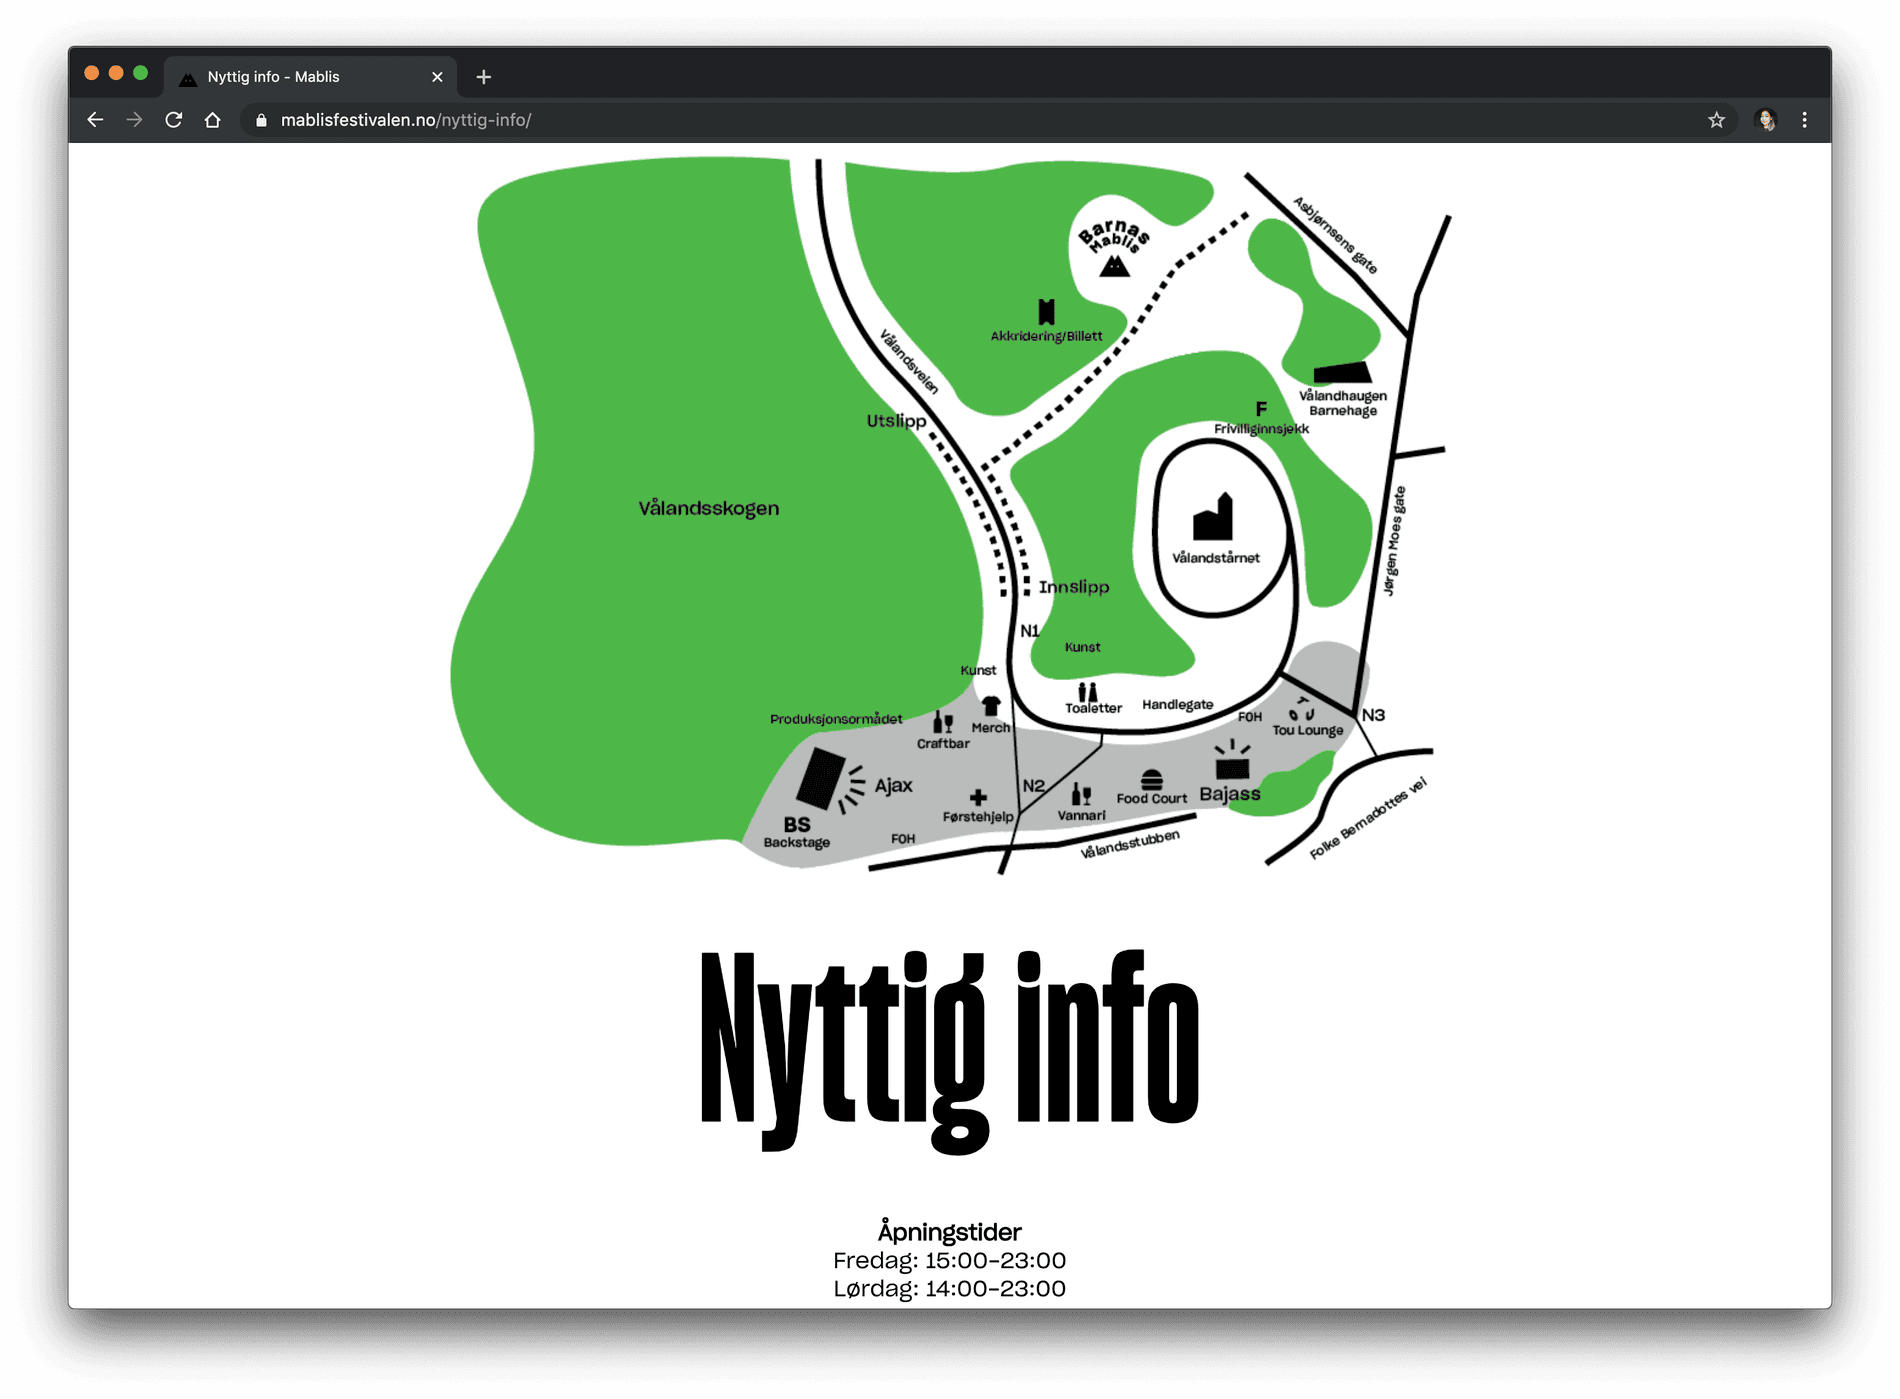Screen dimensions: 1900x1399
Task: Click the Akkreditering/Billett ticket icon
Action: pos(1046,312)
